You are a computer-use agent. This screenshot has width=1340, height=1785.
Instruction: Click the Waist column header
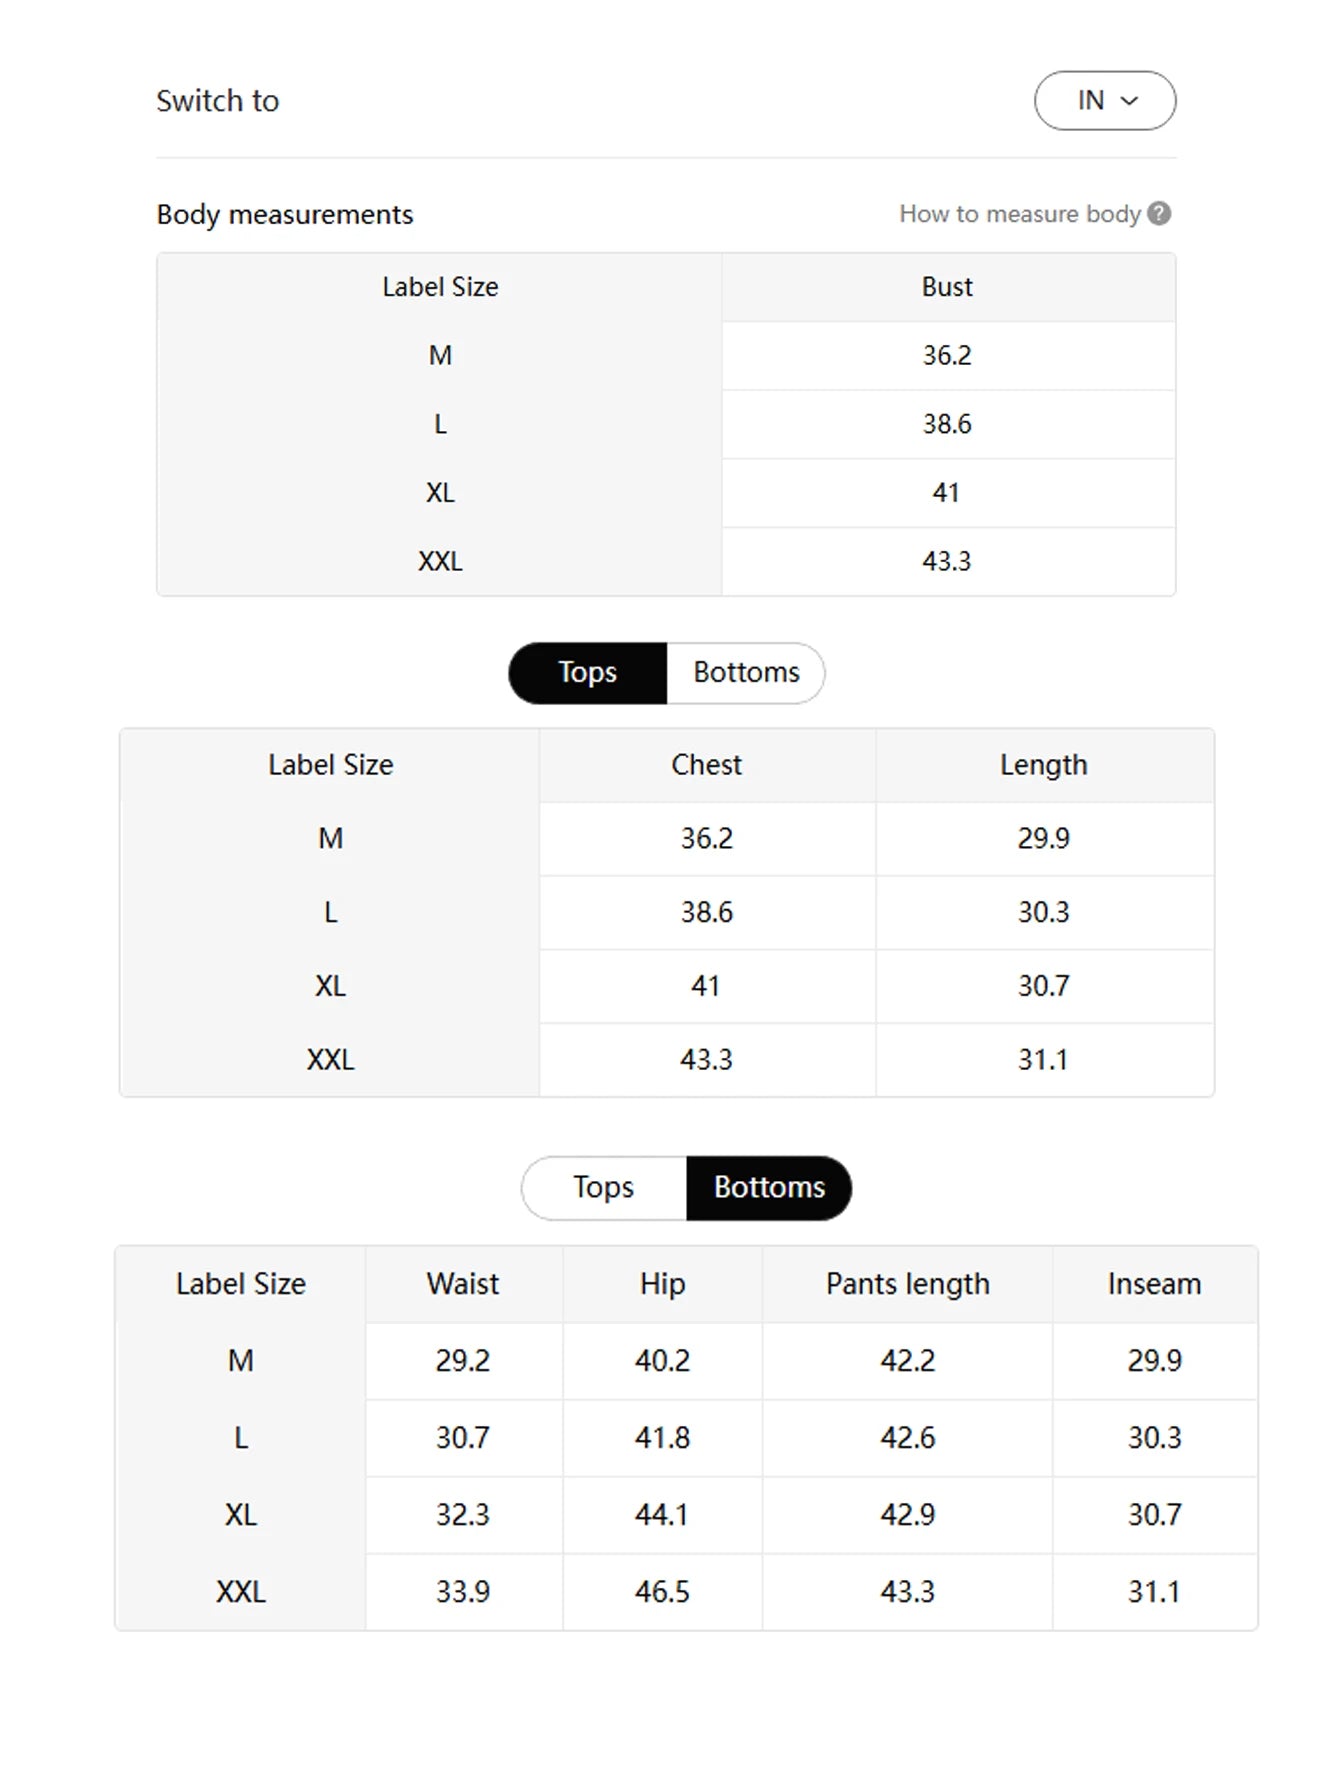[463, 1284]
